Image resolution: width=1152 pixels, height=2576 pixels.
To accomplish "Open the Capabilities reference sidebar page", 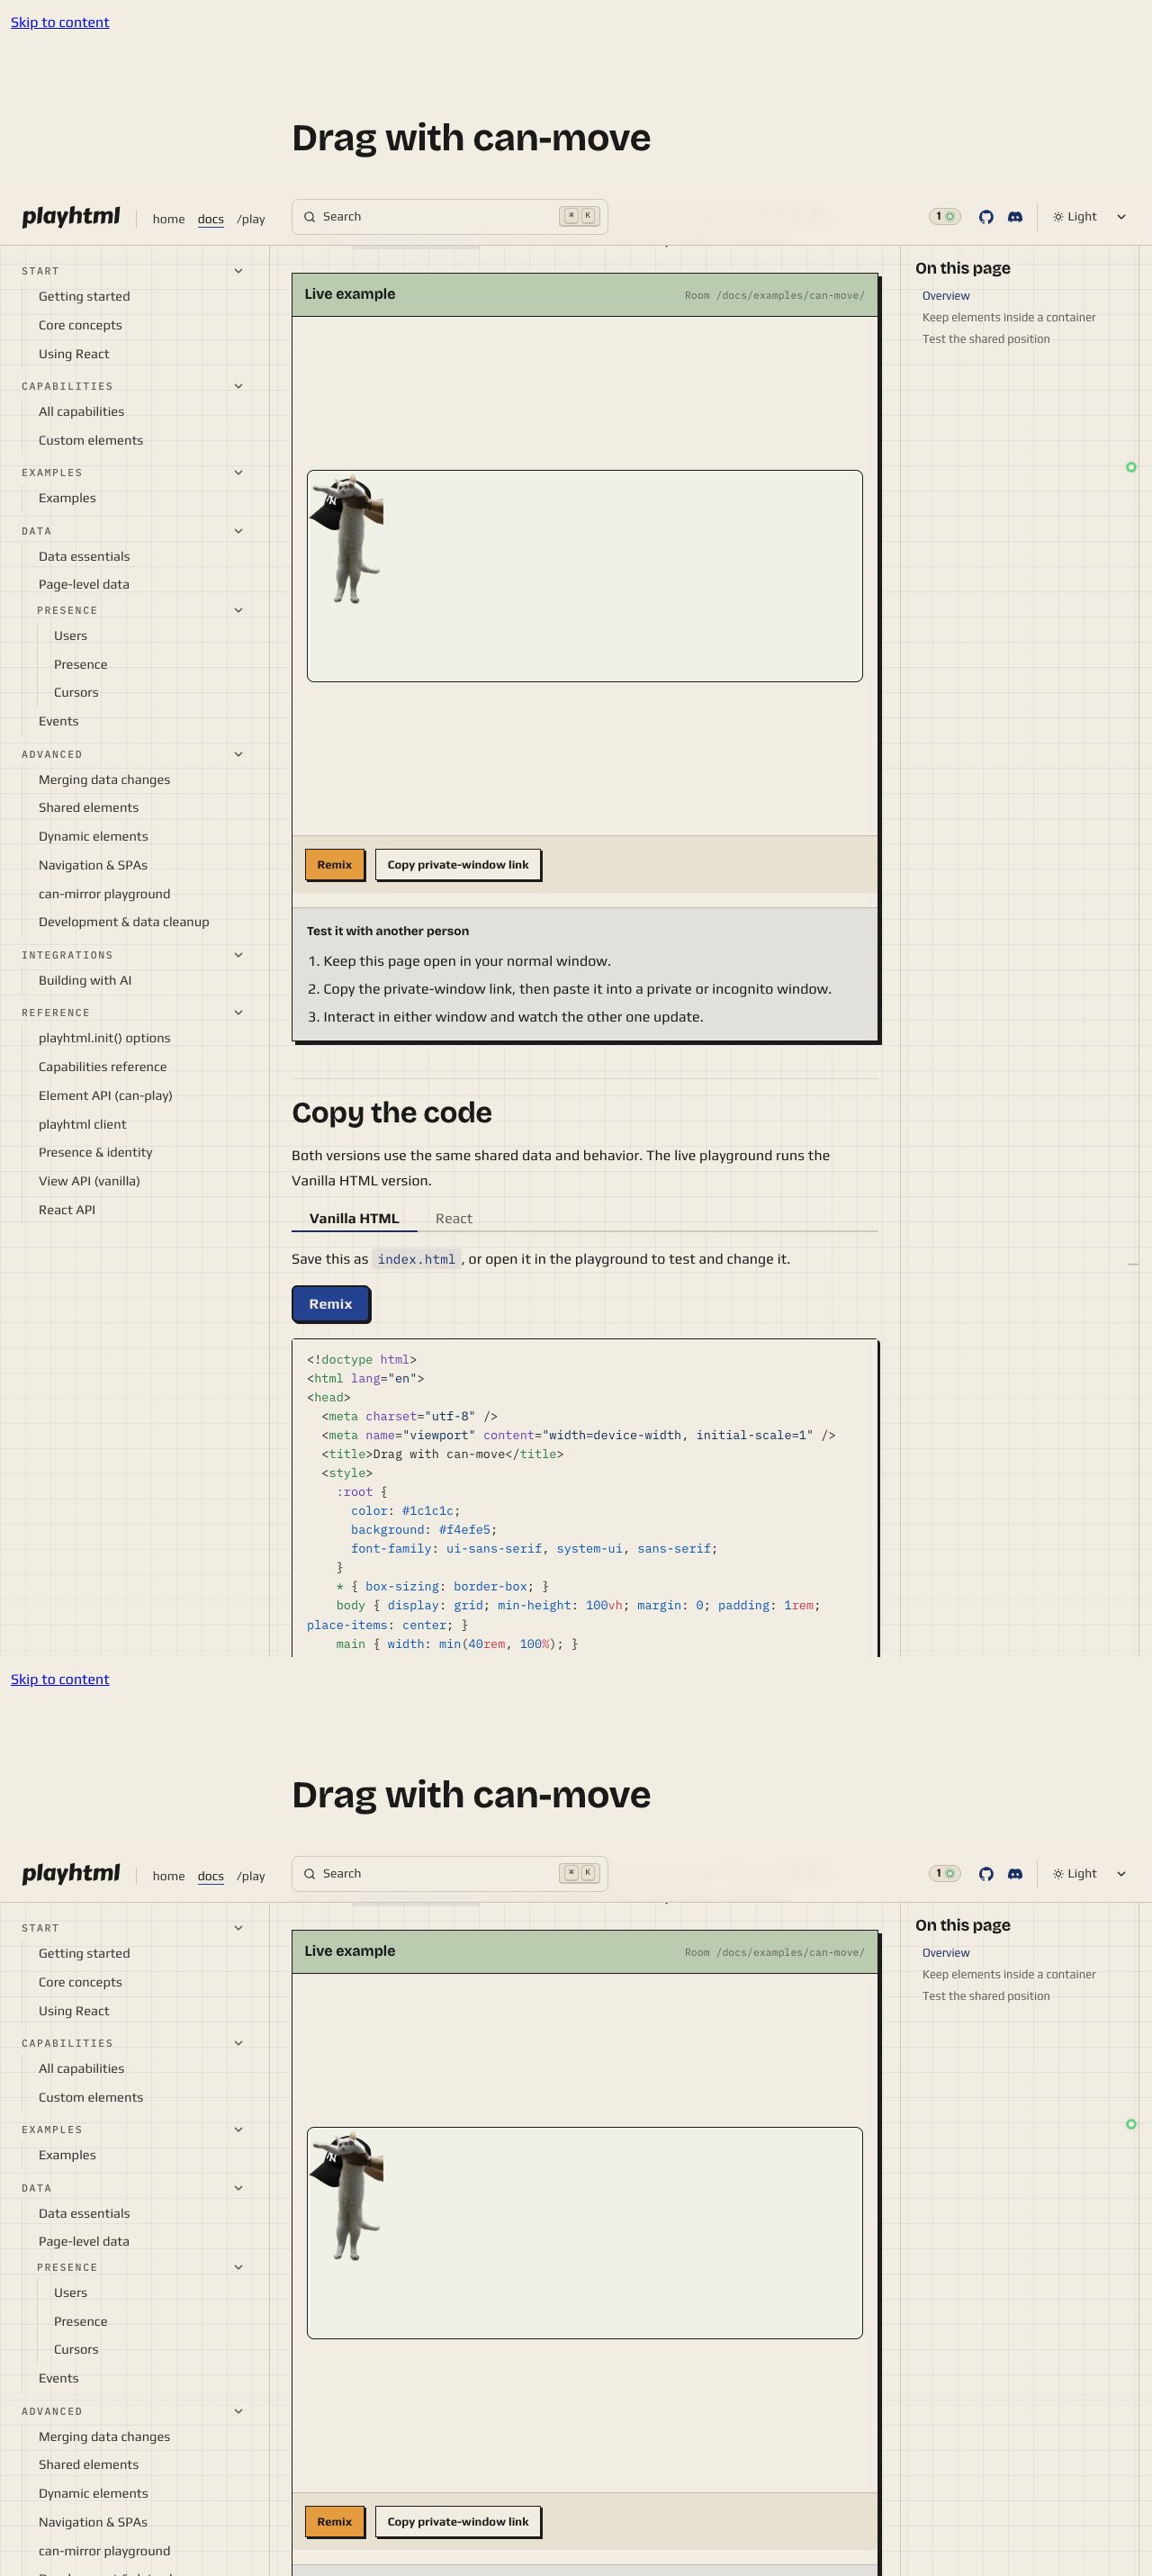I will click(x=102, y=1067).
